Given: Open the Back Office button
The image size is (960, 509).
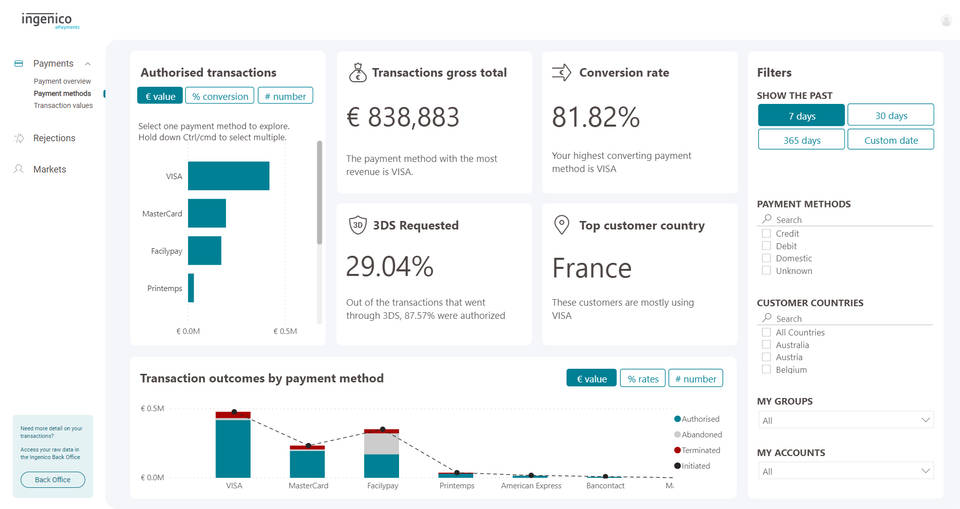Looking at the screenshot, I should (x=53, y=480).
